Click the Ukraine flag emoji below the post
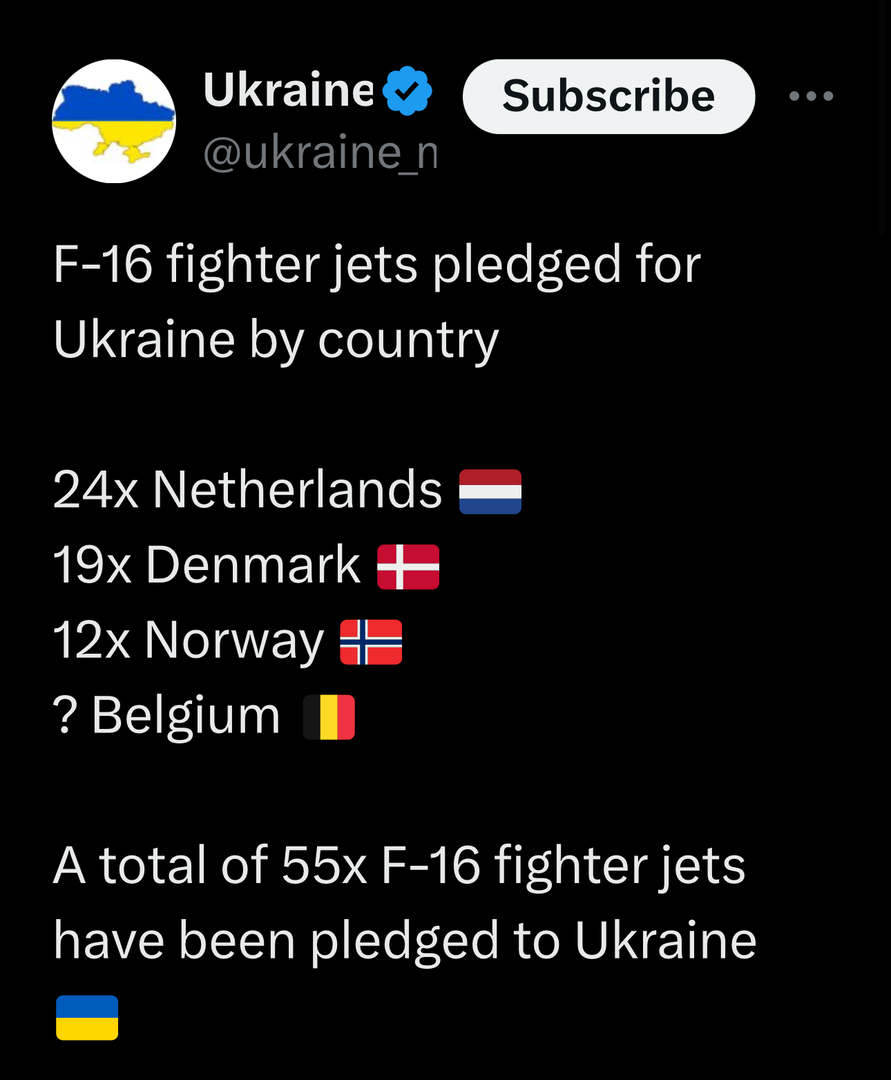 pos(87,1017)
